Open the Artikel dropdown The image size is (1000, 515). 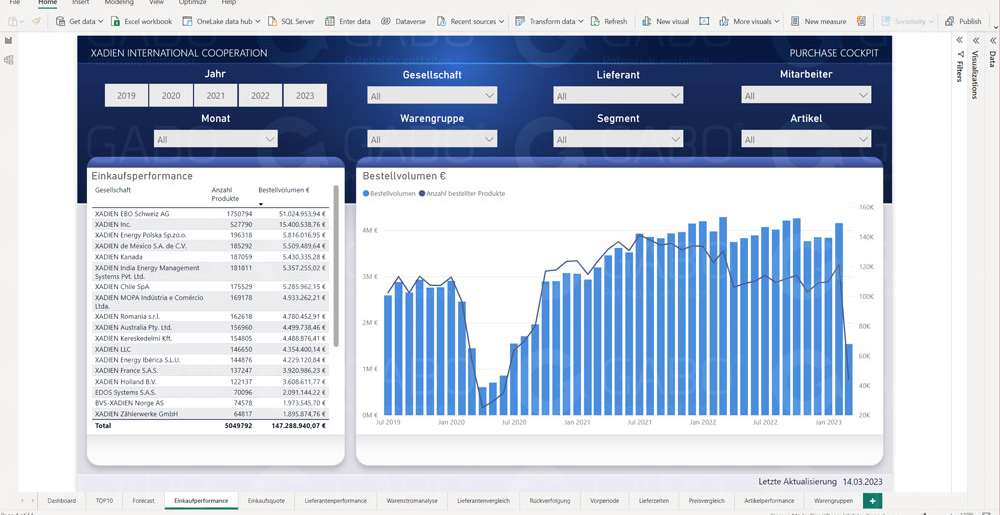[806, 139]
